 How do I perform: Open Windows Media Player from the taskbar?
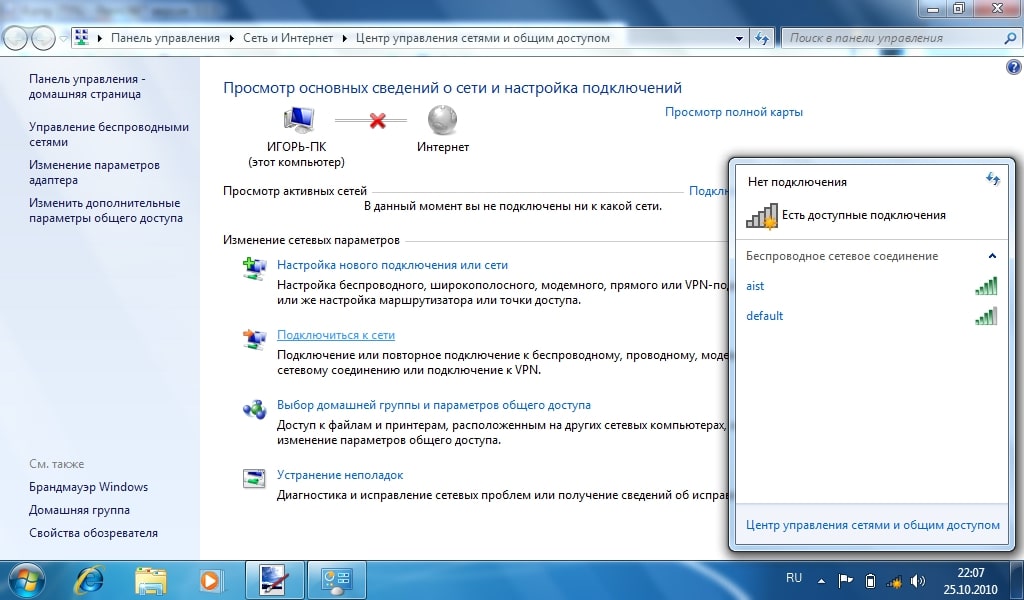point(210,580)
